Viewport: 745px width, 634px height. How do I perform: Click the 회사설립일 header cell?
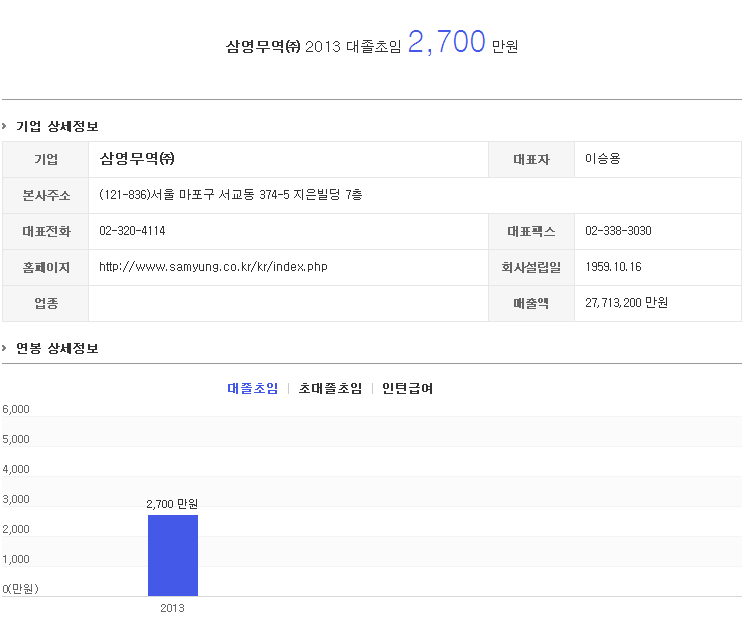pyautogui.click(x=531, y=268)
